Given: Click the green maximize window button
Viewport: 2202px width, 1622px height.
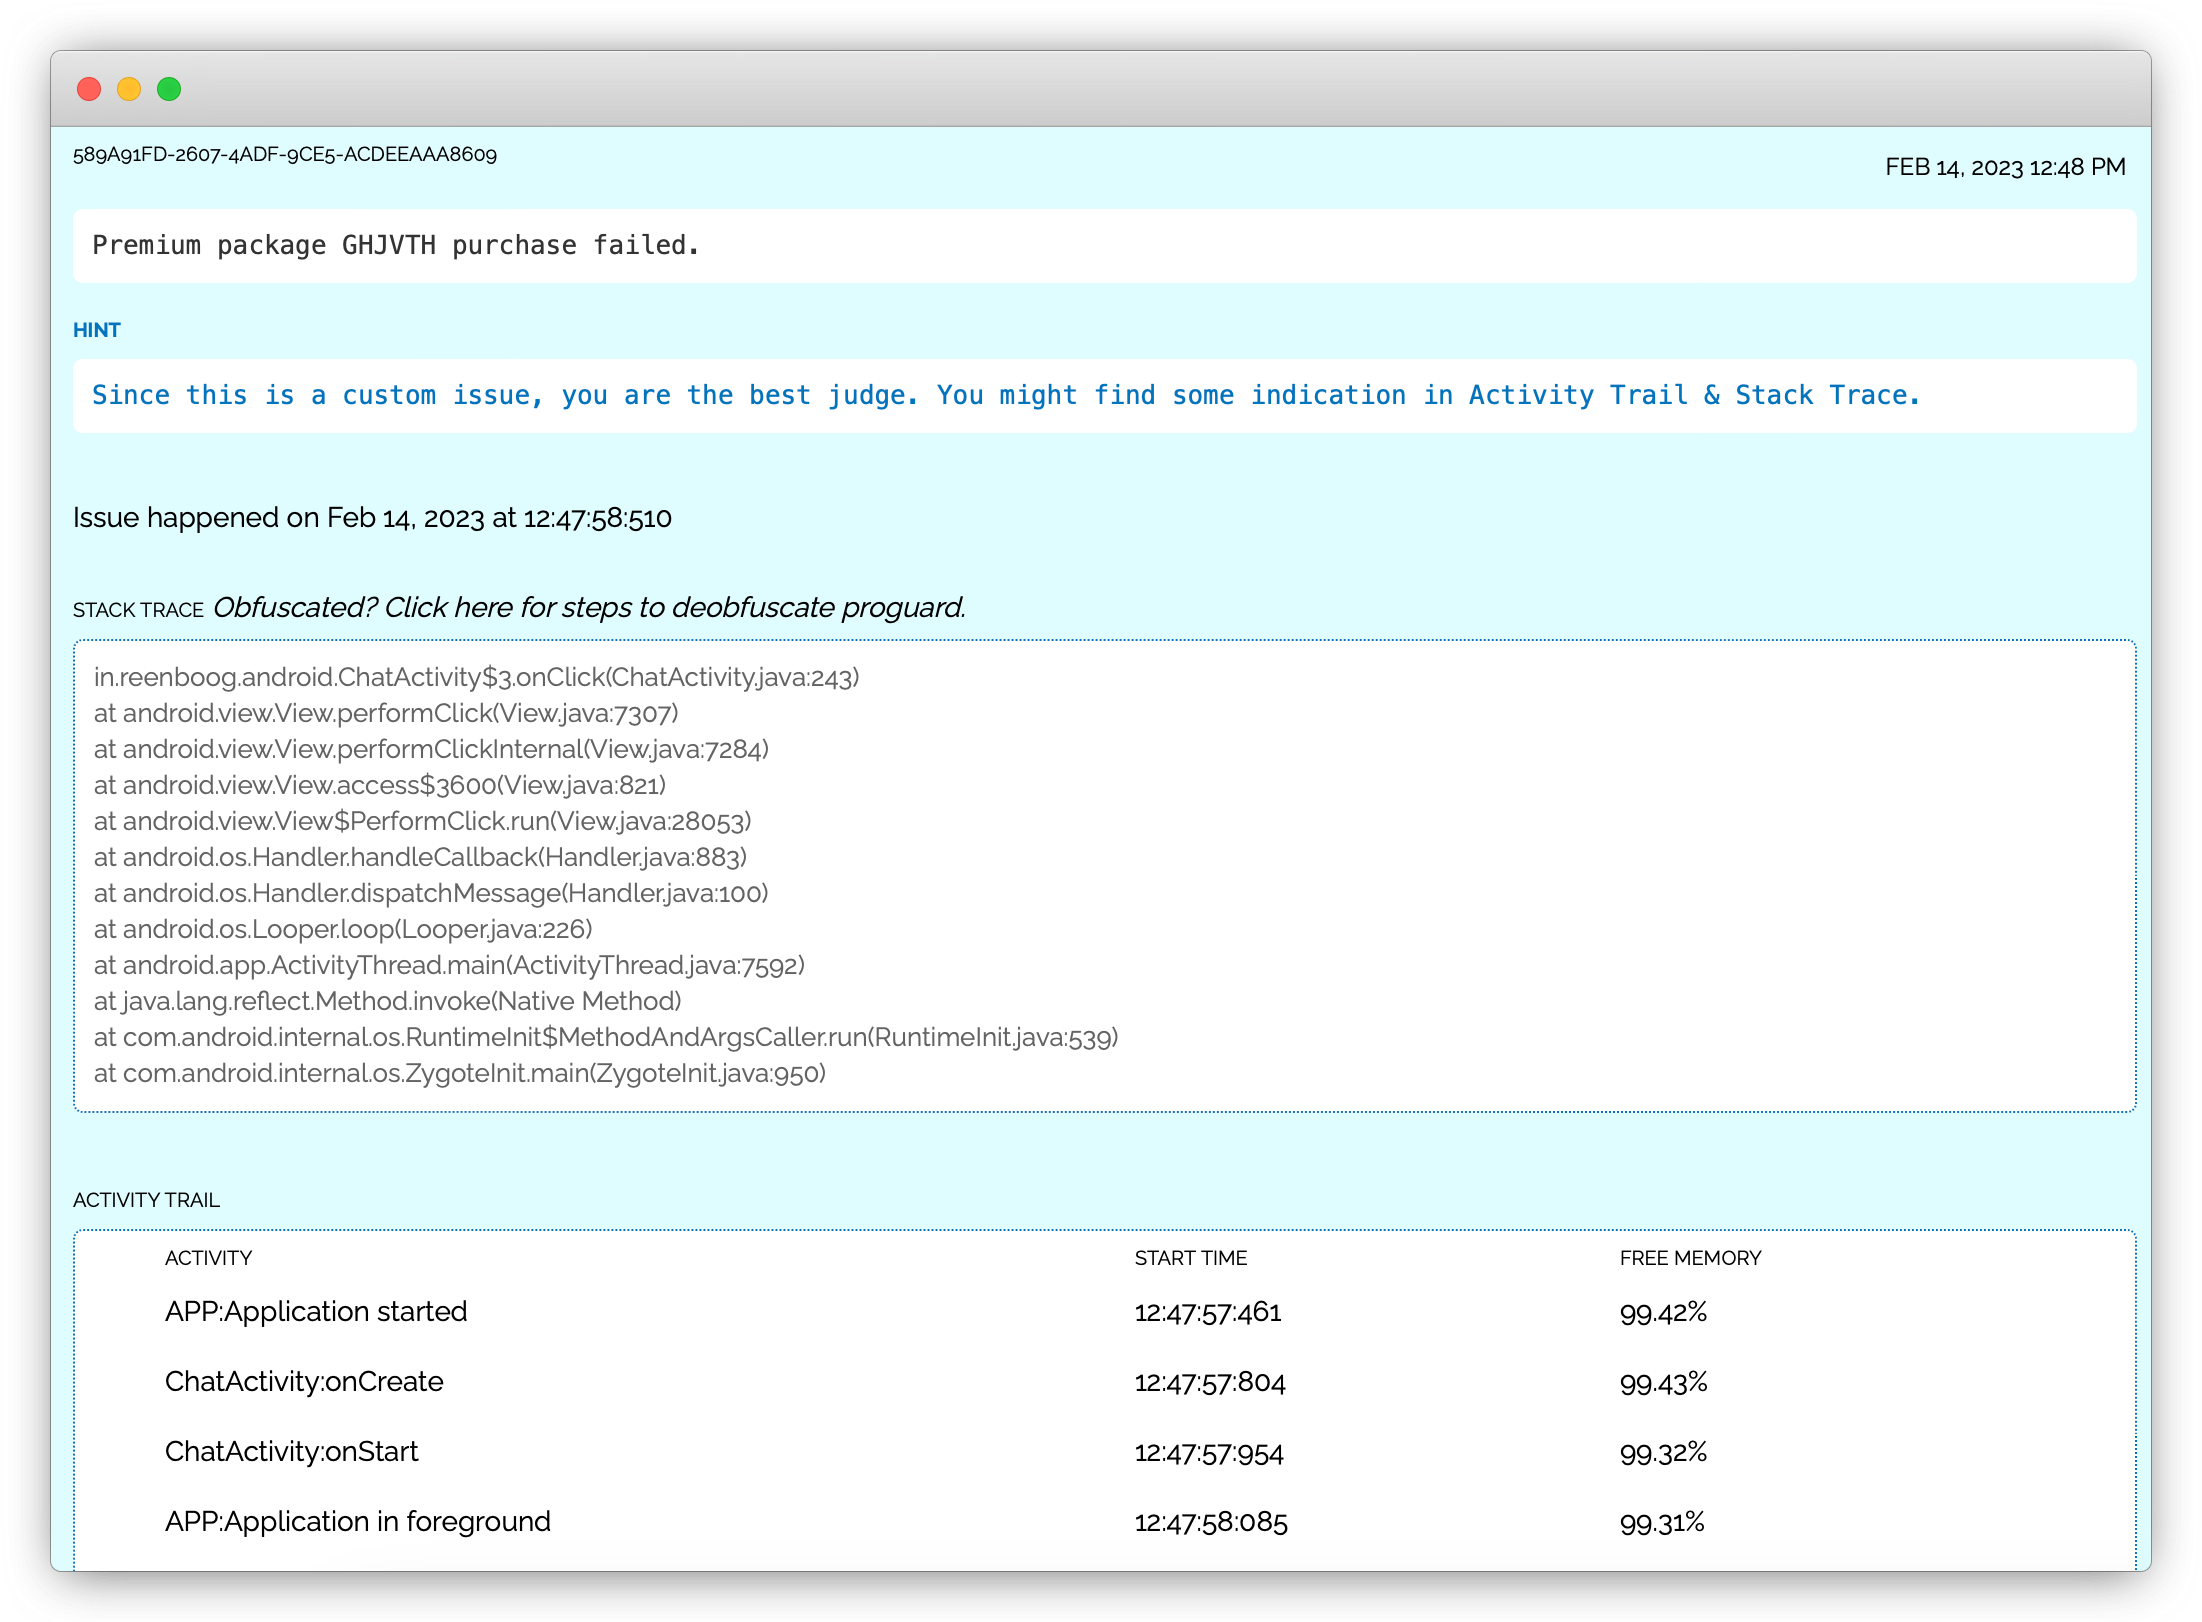Looking at the screenshot, I should click(169, 89).
